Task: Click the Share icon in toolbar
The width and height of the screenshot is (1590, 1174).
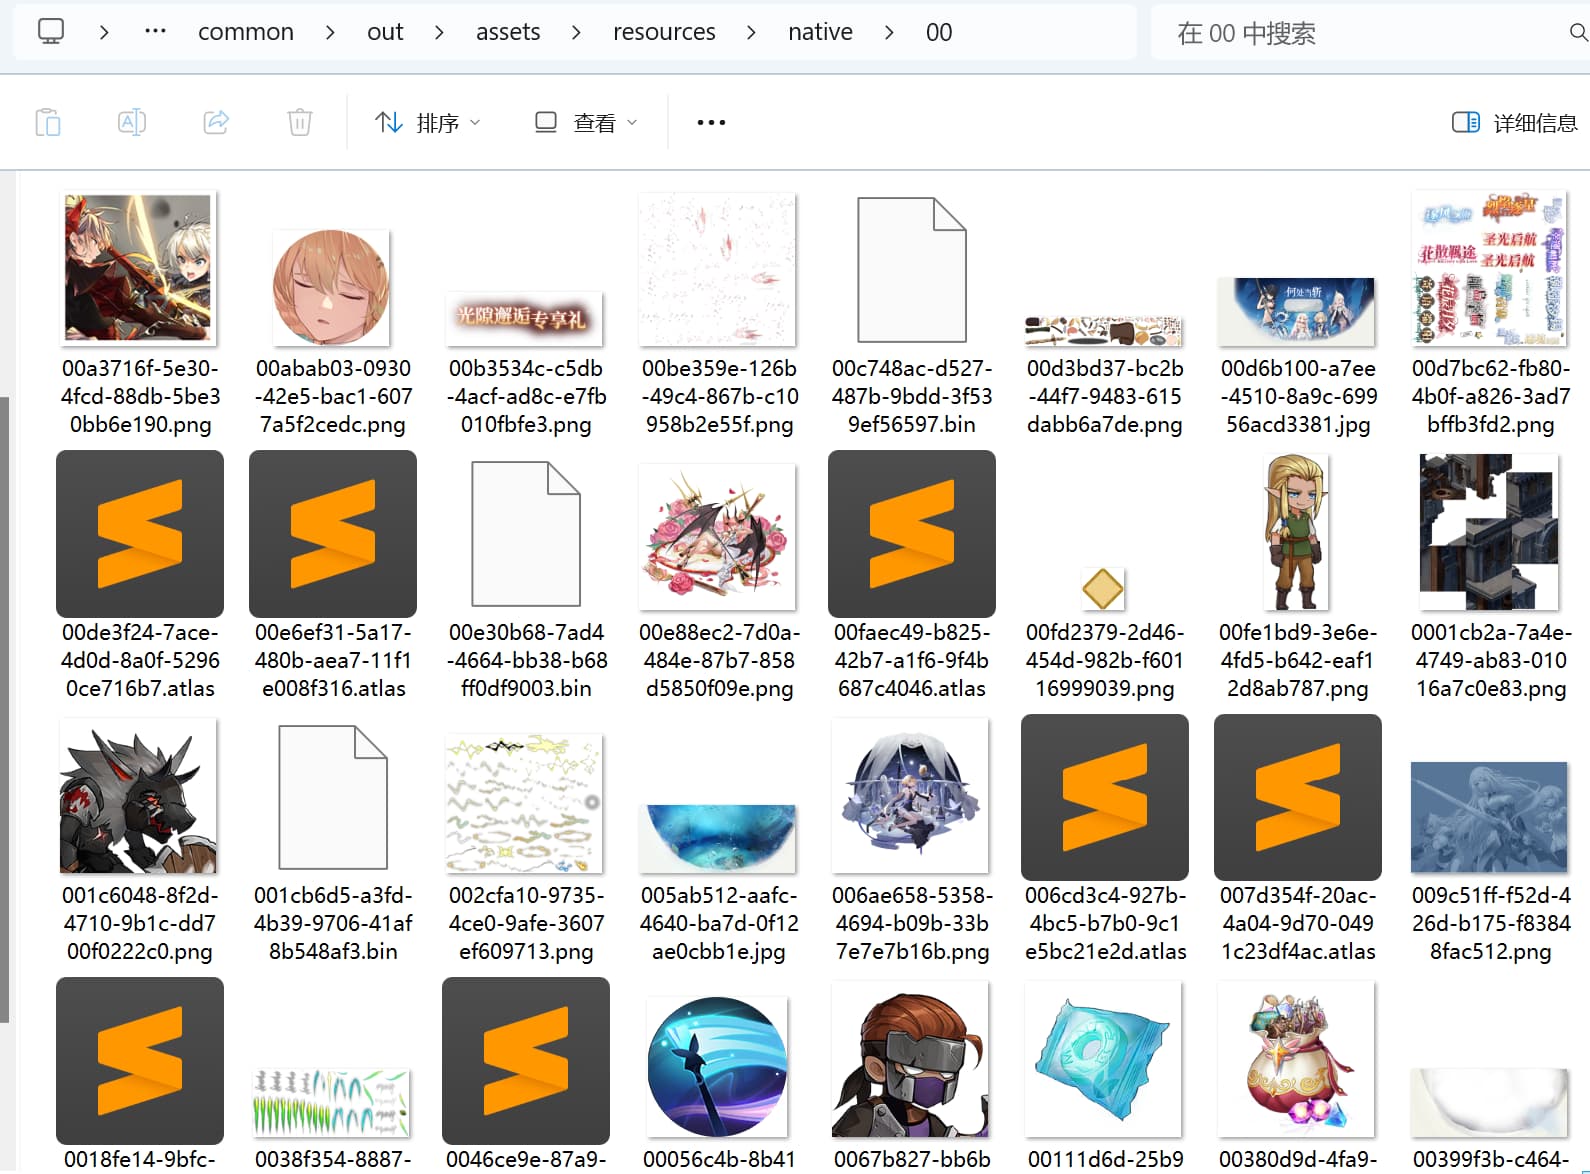Action: [216, 122]
